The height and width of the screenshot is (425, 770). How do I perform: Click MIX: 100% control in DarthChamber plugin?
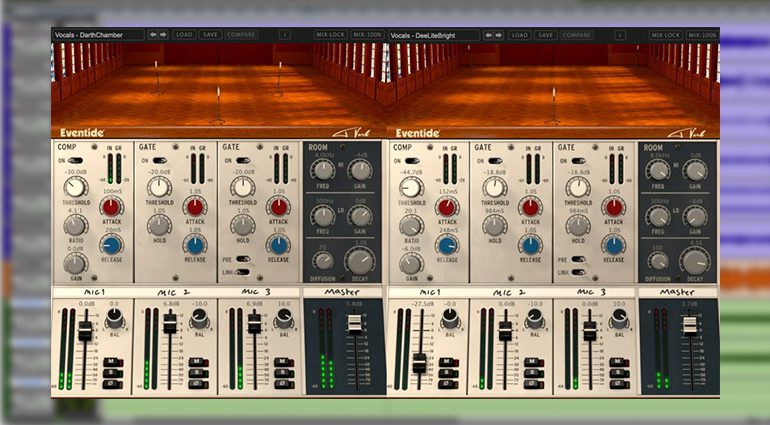click(367, 35)
